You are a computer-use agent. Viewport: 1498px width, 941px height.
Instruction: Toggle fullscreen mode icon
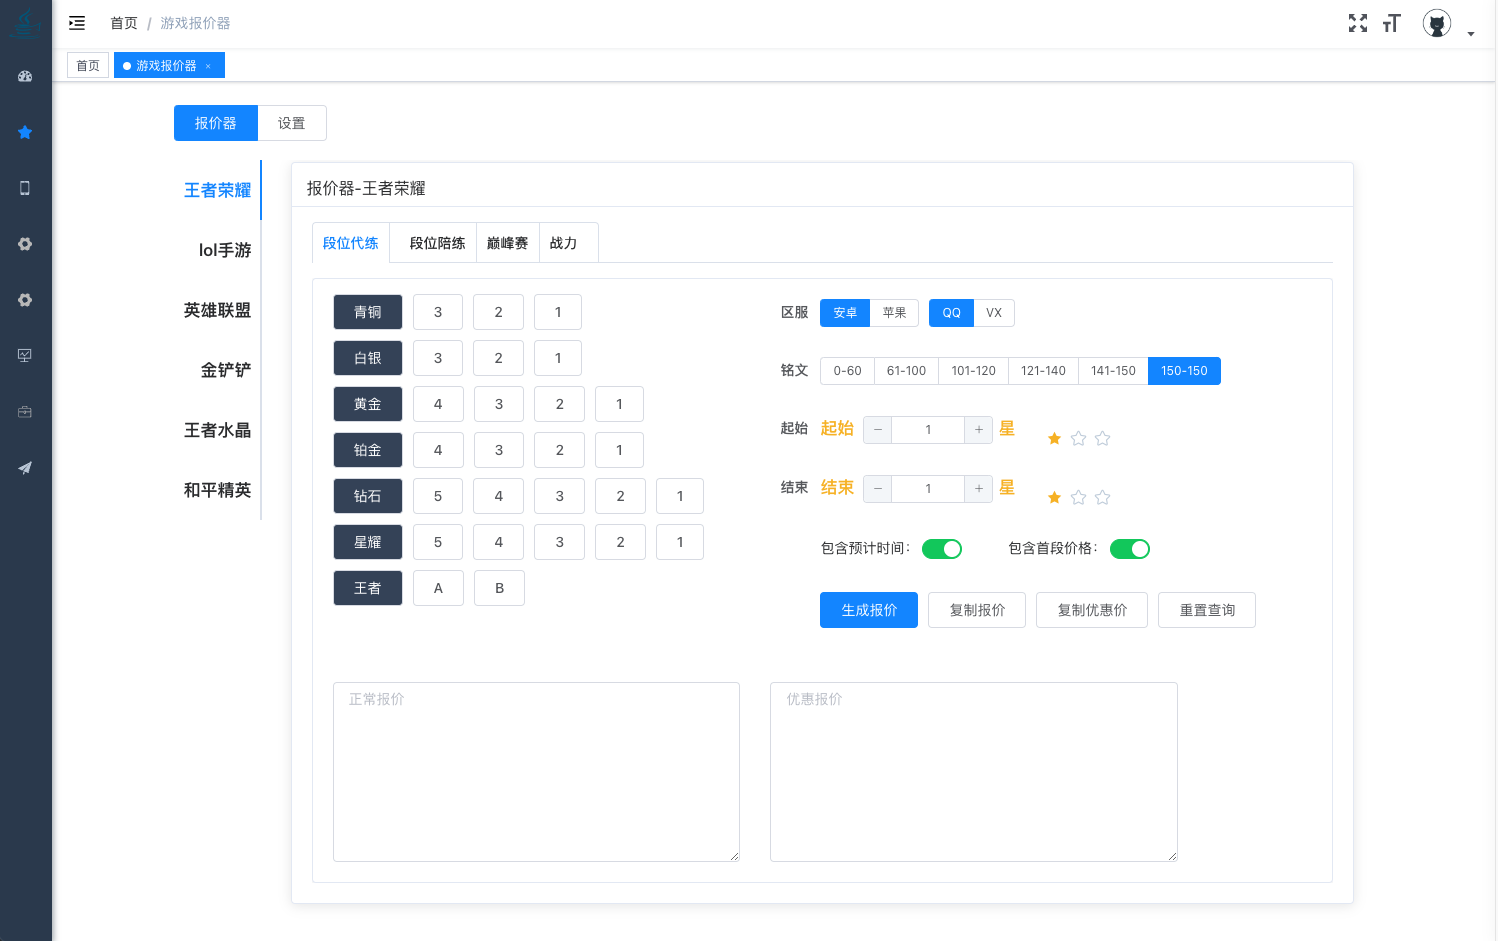(x=1358, y=23)
